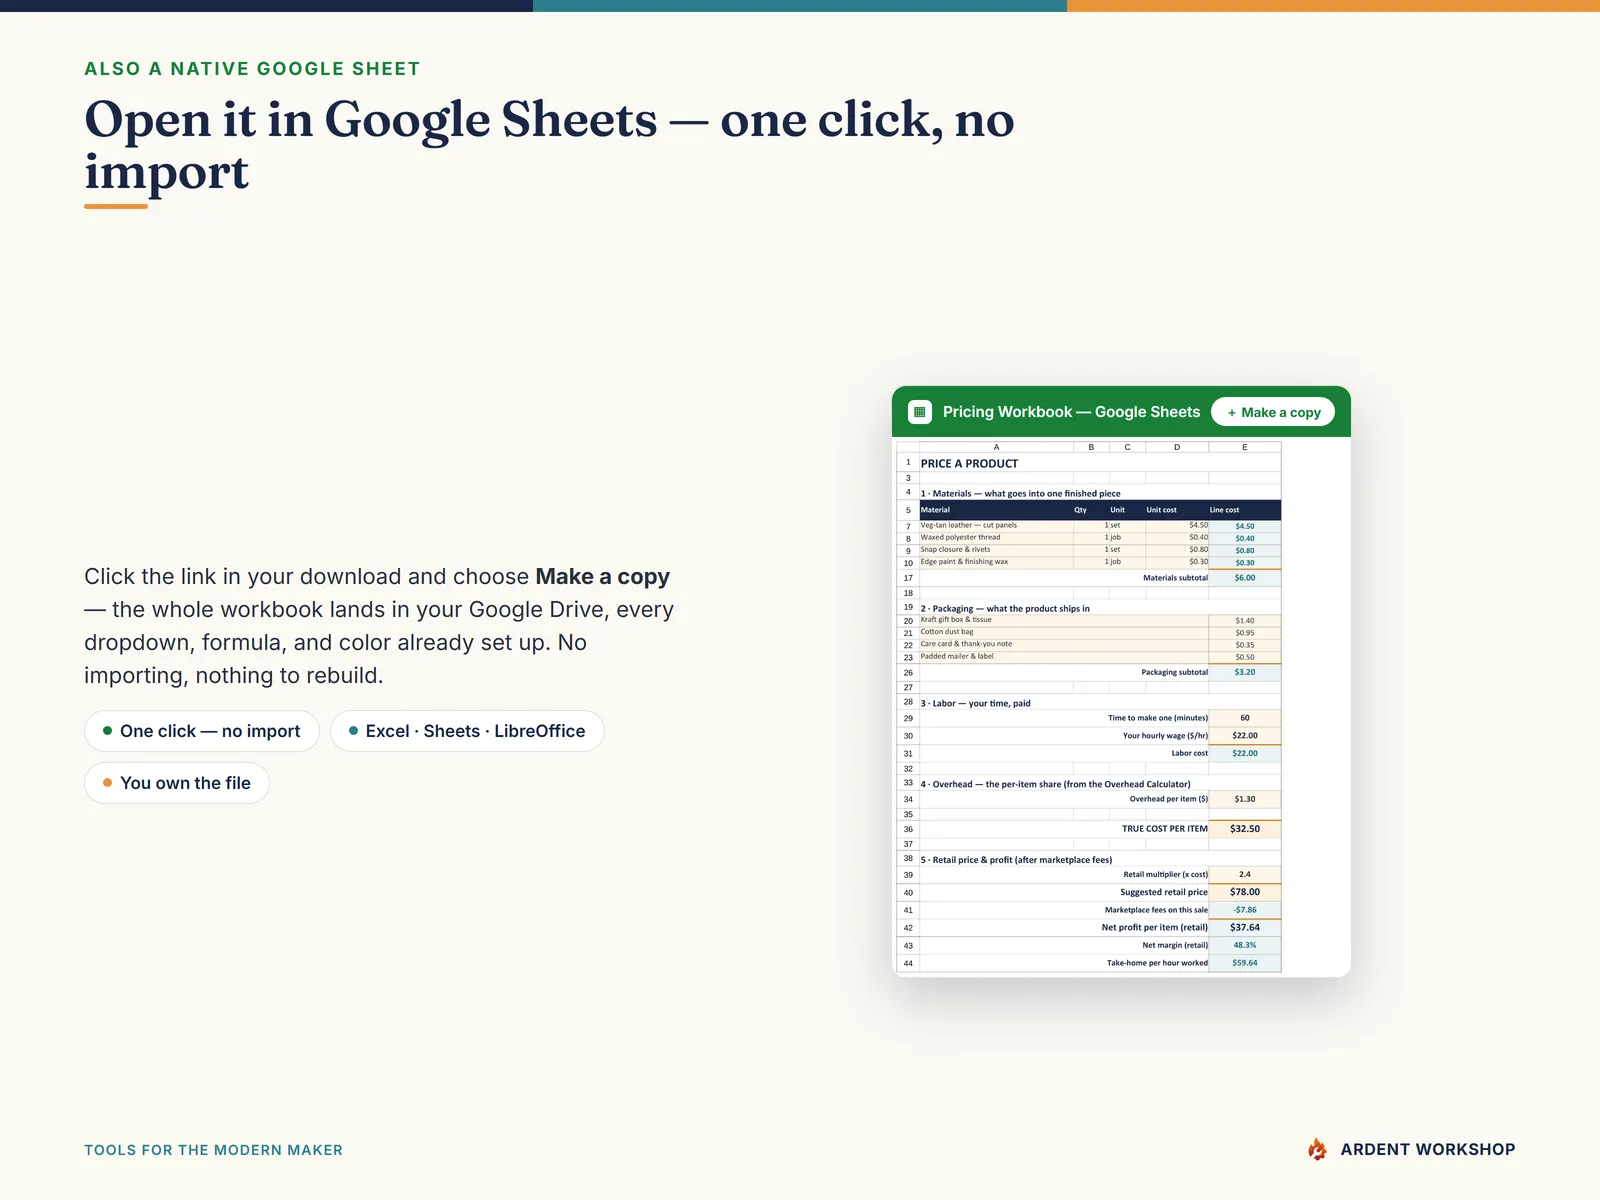Click the "You own the file" chip

177,783
